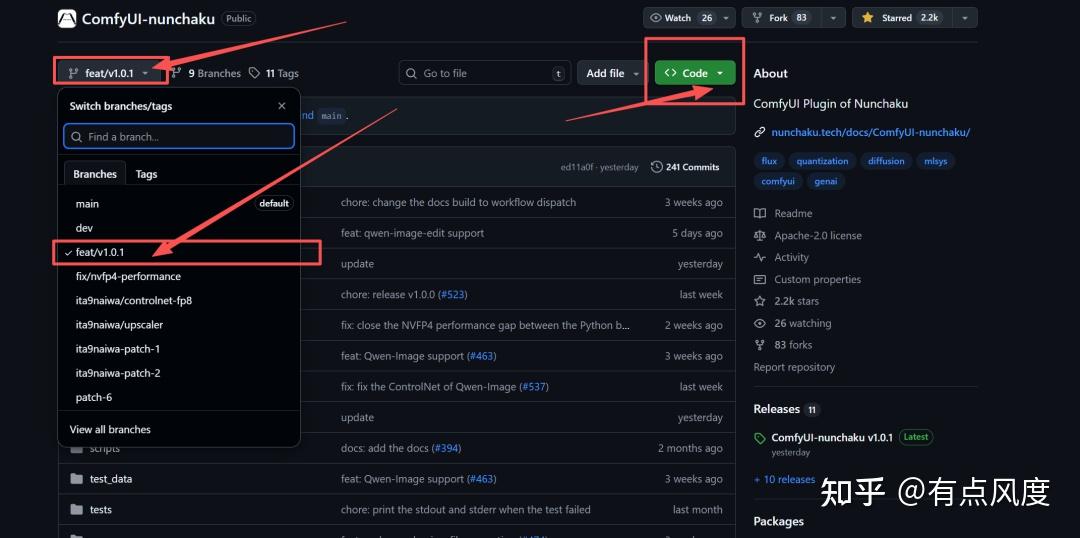Open ComfyUI-nunchaku v1.0.1 latest release
Screen dimensions: 1080x538
[x=831, y=437]
